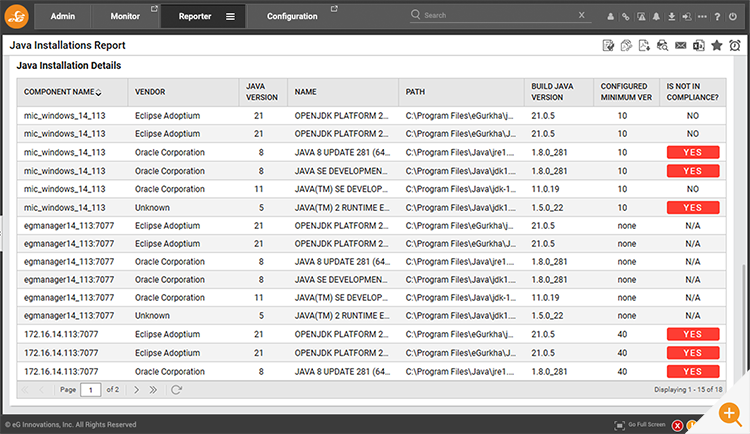Schedule report with alarm clock icon
This screenshot has height=434, width=750.
(x=735, y=45)
